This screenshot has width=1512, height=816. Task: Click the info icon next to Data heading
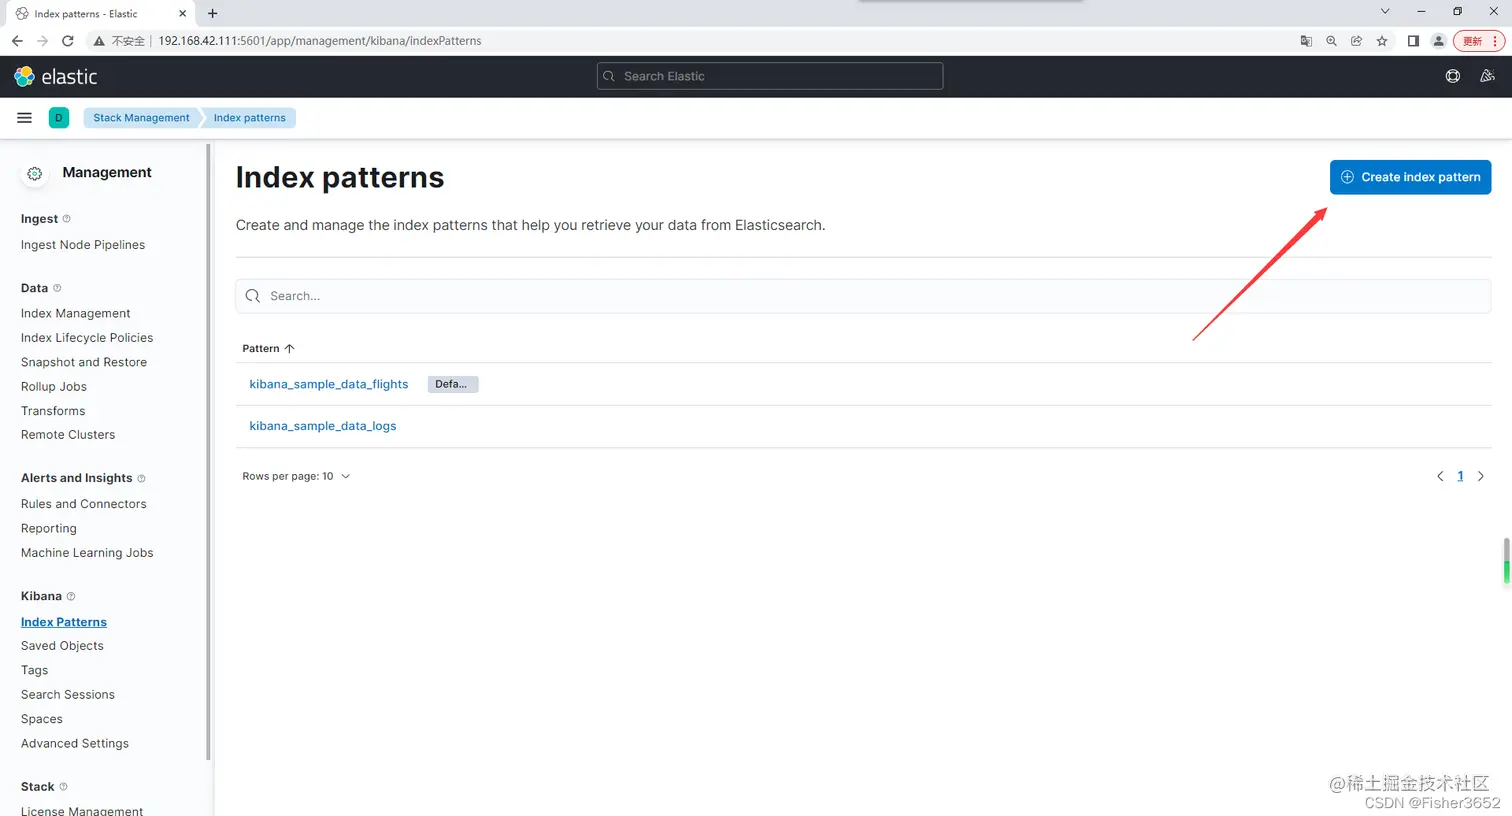(x=57, y=288)
